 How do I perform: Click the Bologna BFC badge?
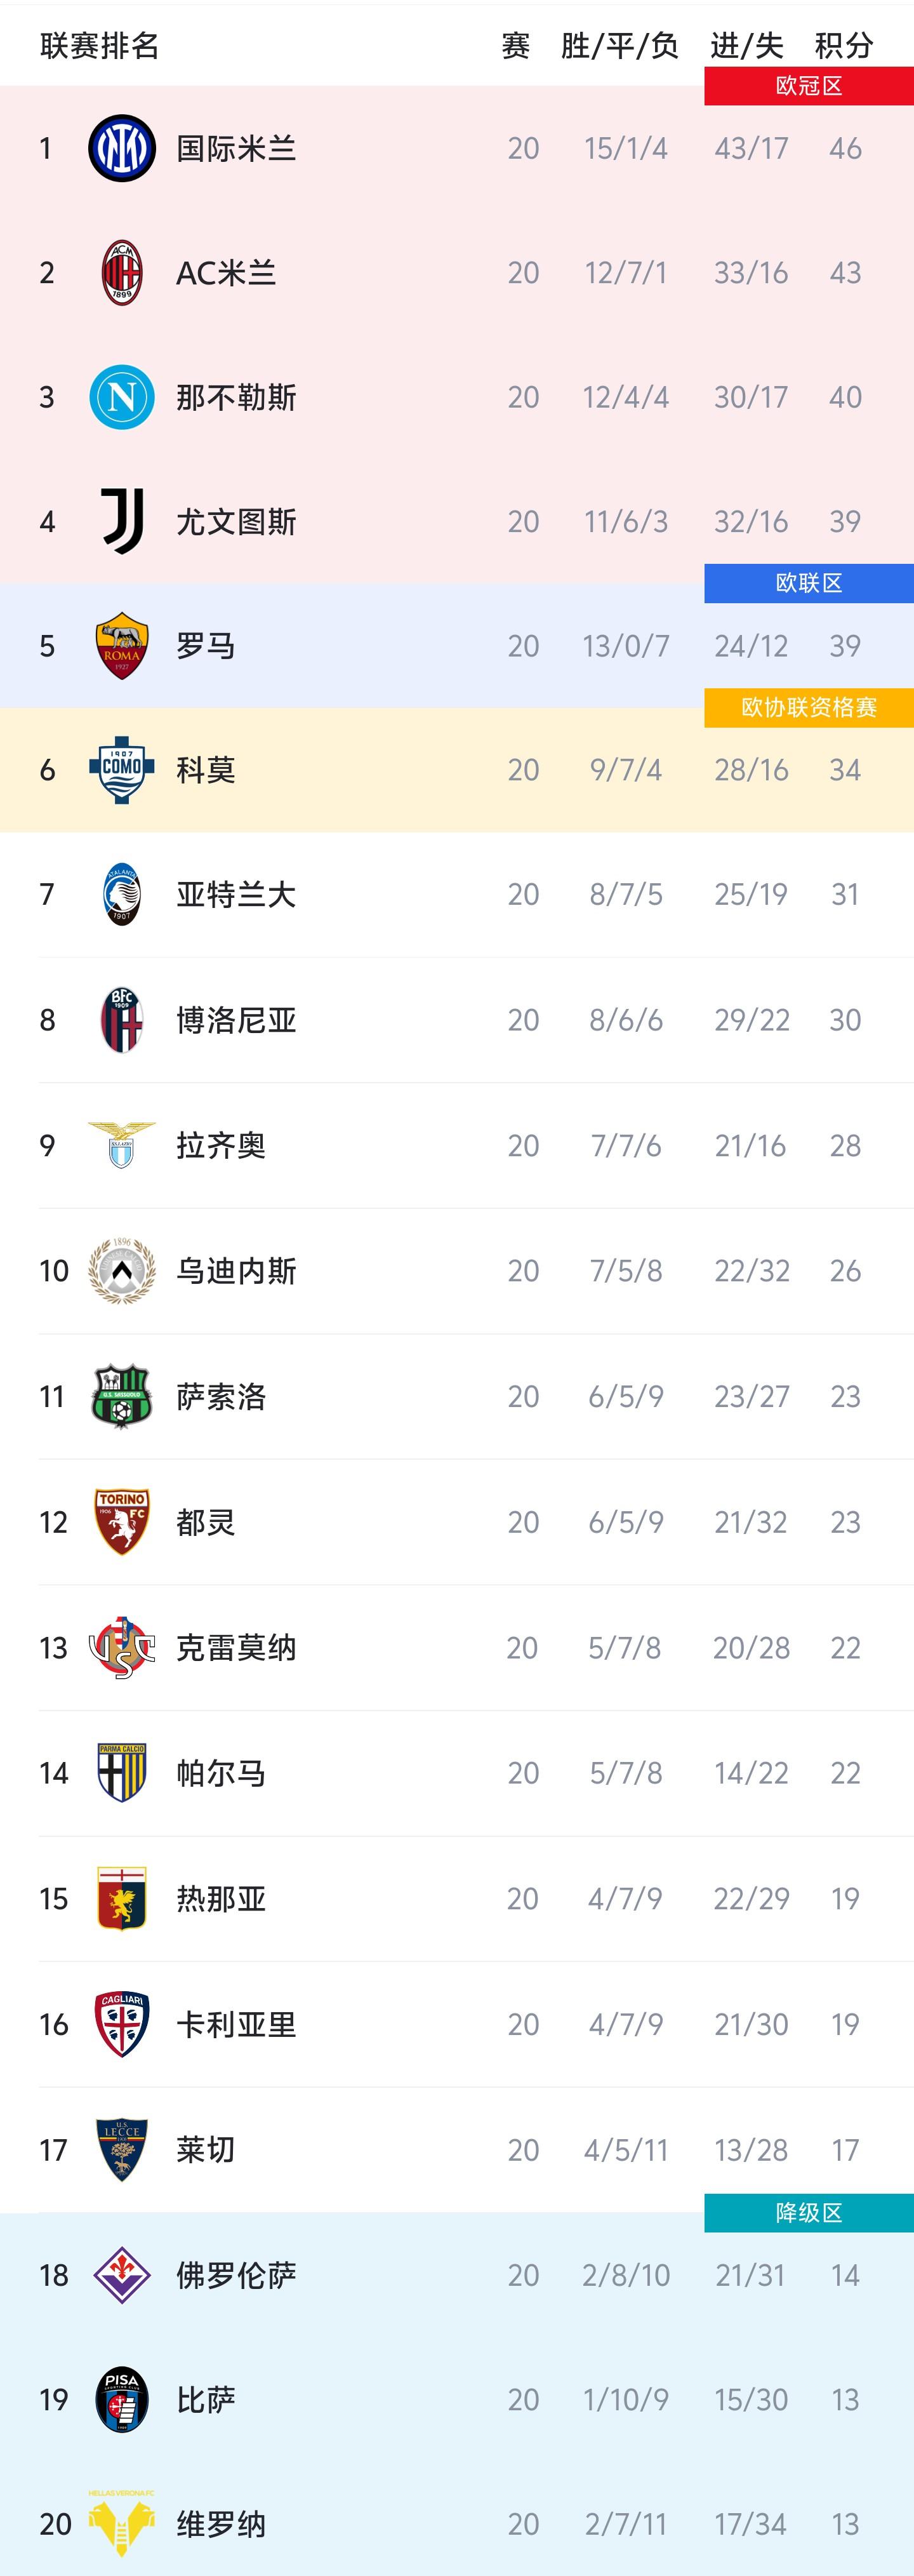(122, 1020)
